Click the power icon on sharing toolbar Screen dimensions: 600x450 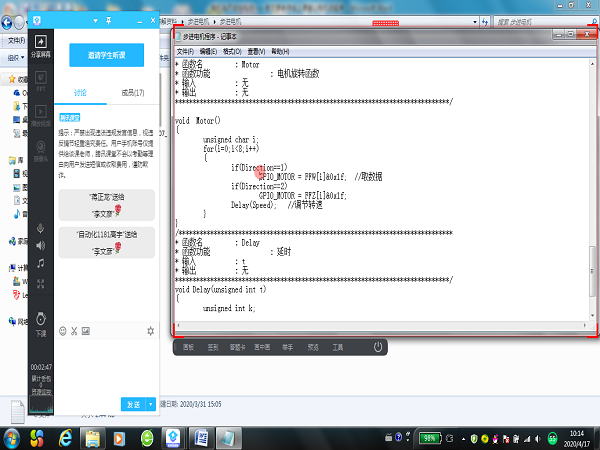pyautogui.click(x=378, y=347)
